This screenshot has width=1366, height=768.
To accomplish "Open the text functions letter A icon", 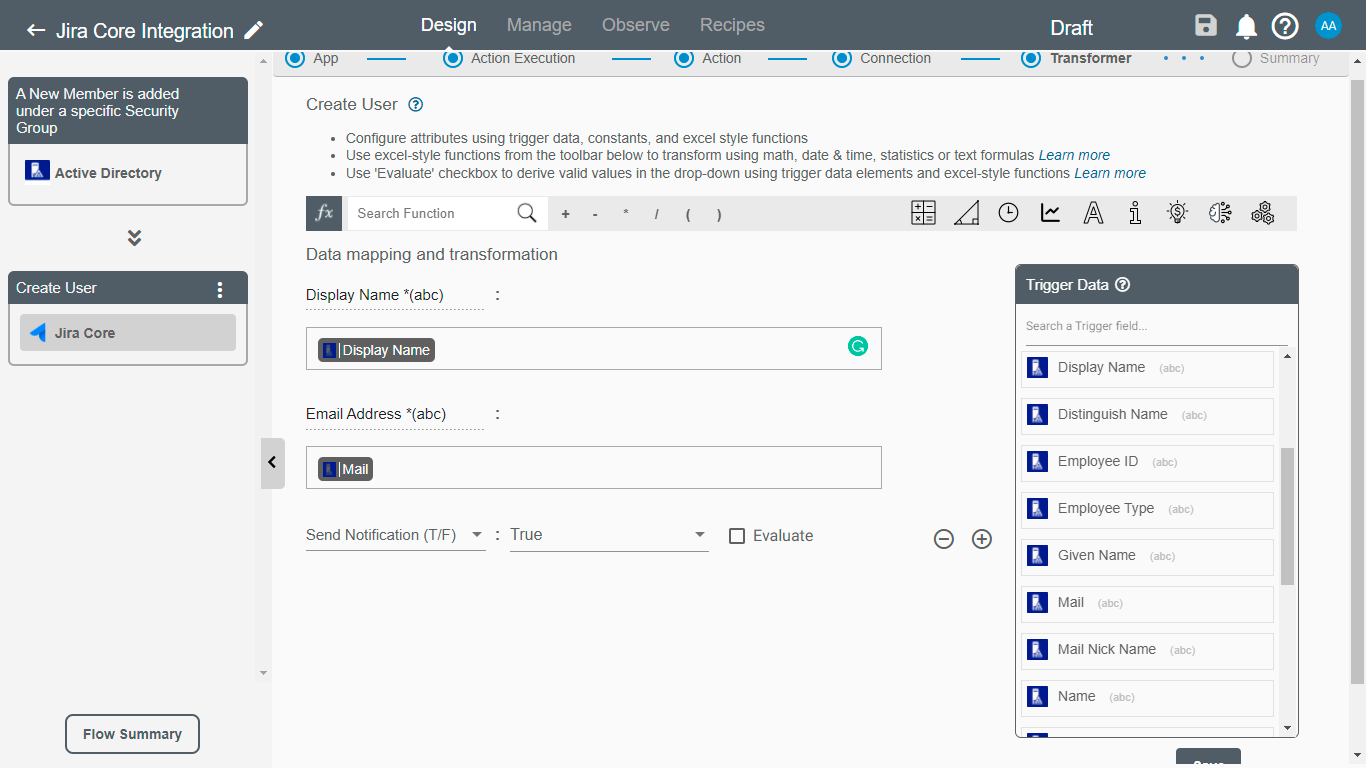I will coord(1093,213).
